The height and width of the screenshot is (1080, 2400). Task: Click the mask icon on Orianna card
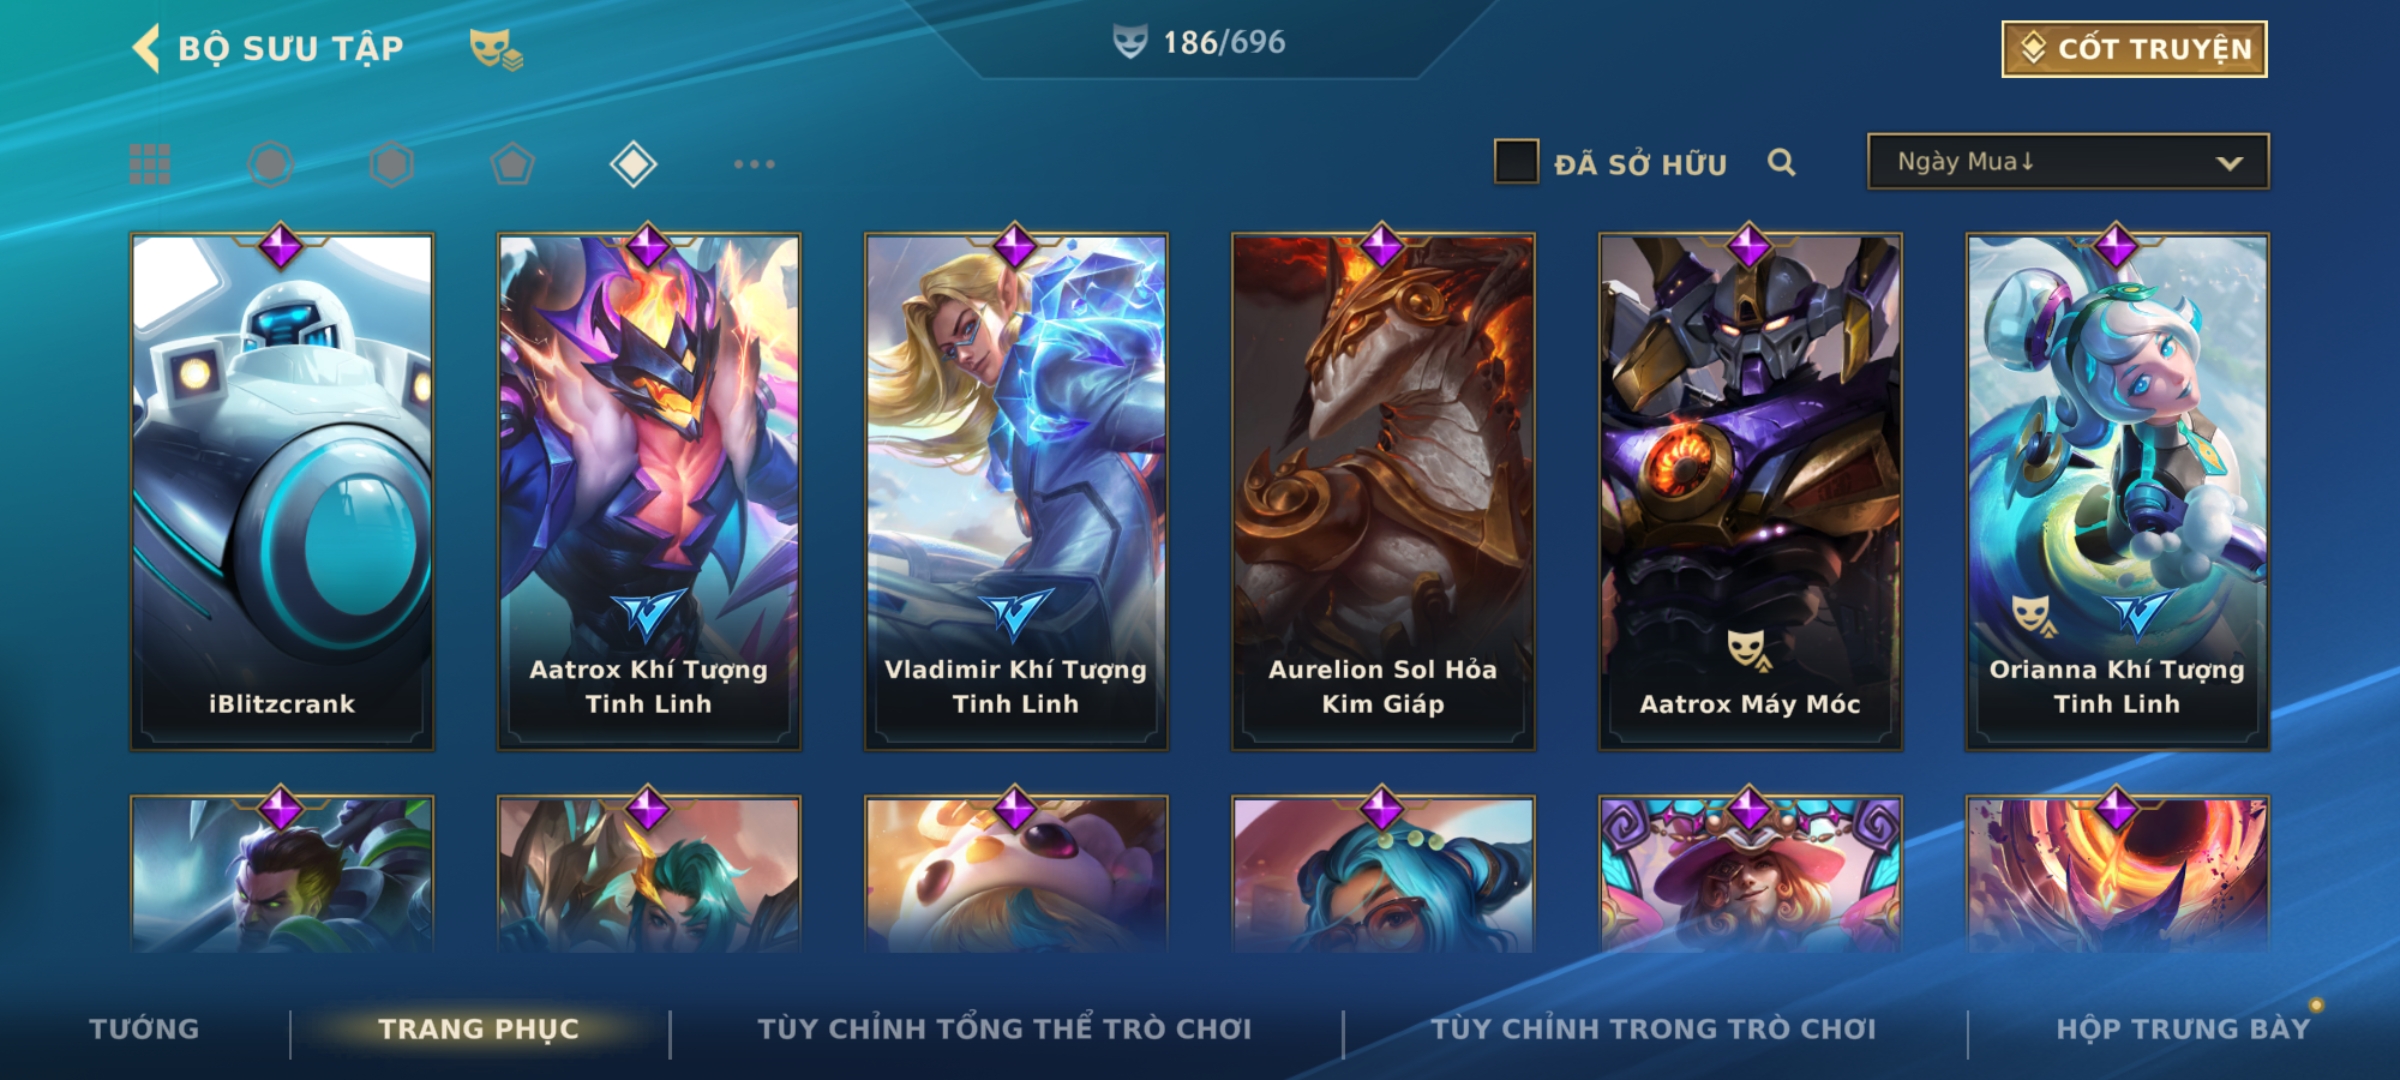pyautogui.click(x=2033, y=616)
